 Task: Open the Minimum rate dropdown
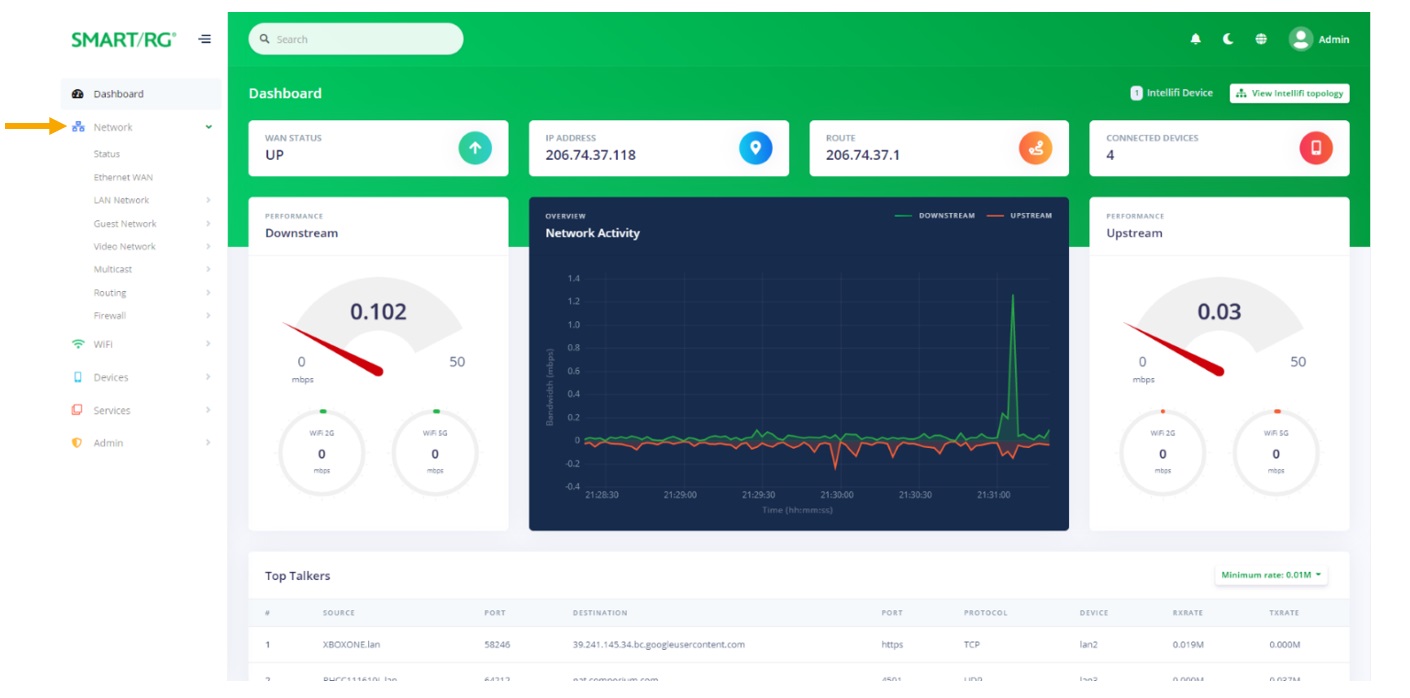(x=1271, y=575)
